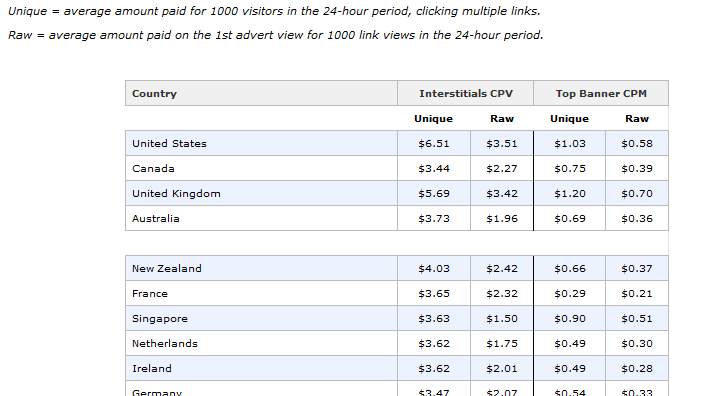Click the Australia country cell
The height and width of the screenshot is (396, 714).
[261, 218]
